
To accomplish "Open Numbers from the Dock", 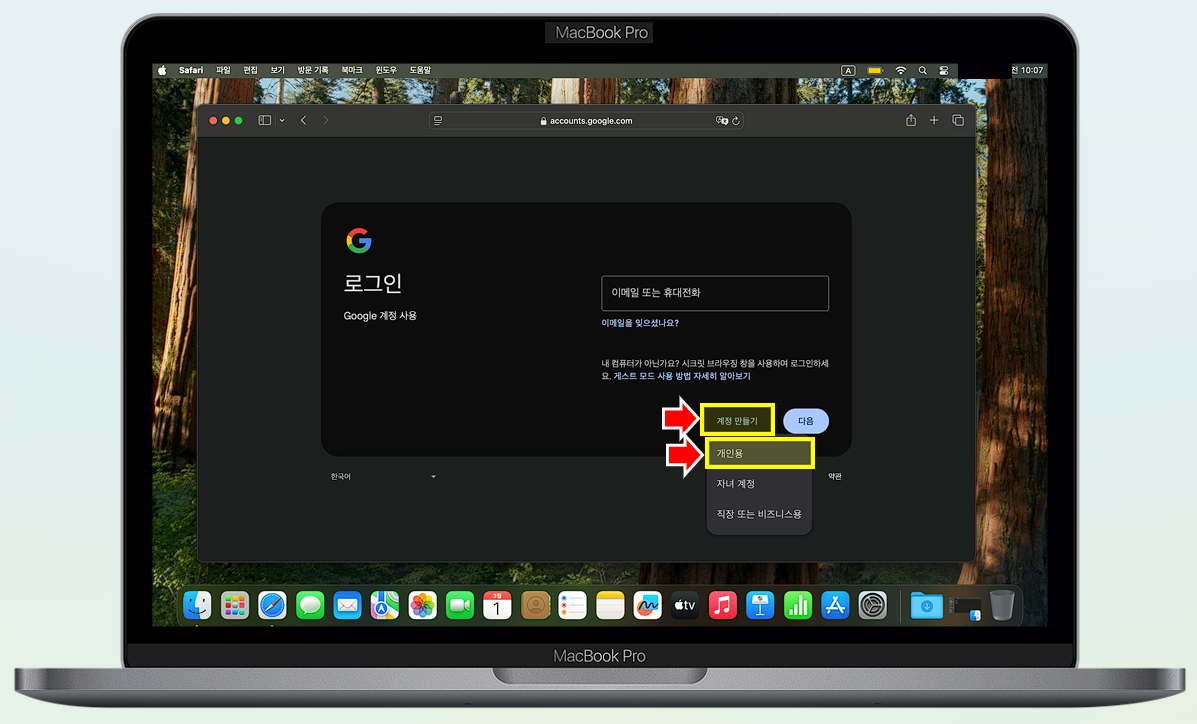I will pos(798,606).
